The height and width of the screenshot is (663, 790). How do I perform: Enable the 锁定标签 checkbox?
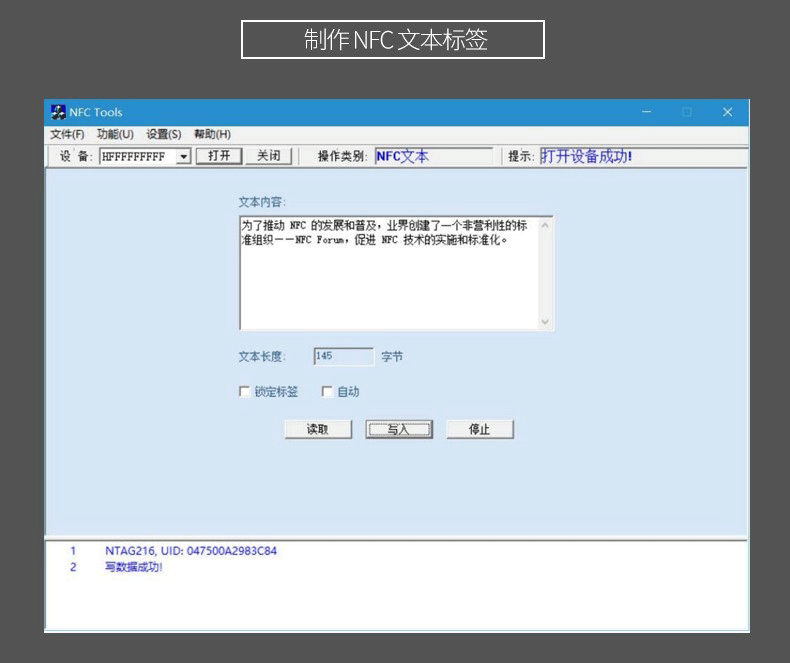pyautogui.click(x=244, y=391)
